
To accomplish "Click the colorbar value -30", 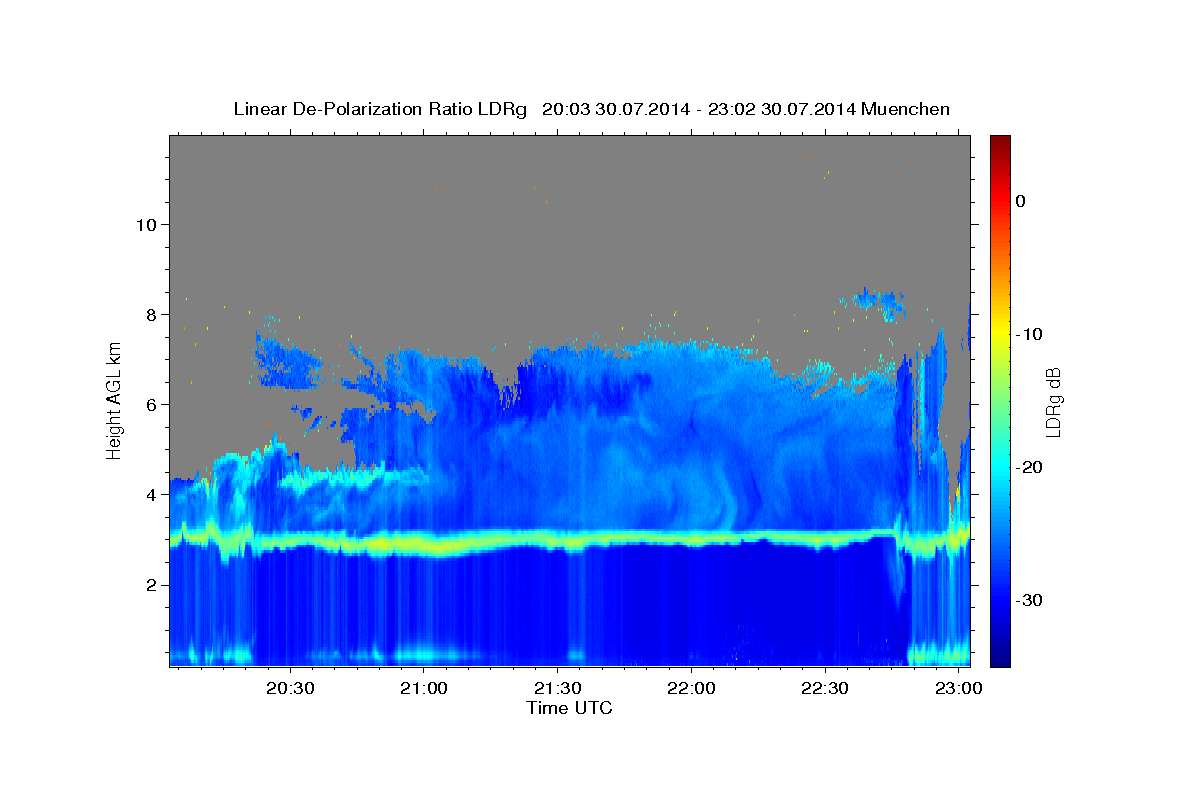I will click(x=1030, y=600).
